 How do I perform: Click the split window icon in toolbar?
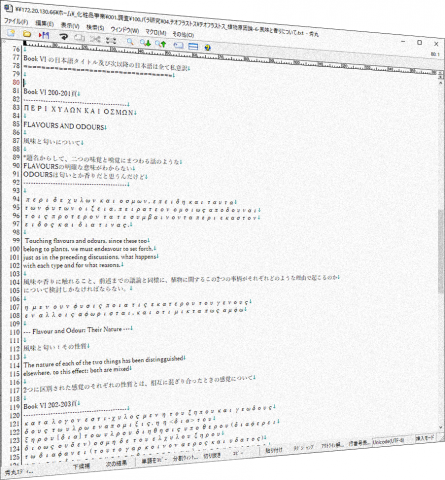point(193,46)
